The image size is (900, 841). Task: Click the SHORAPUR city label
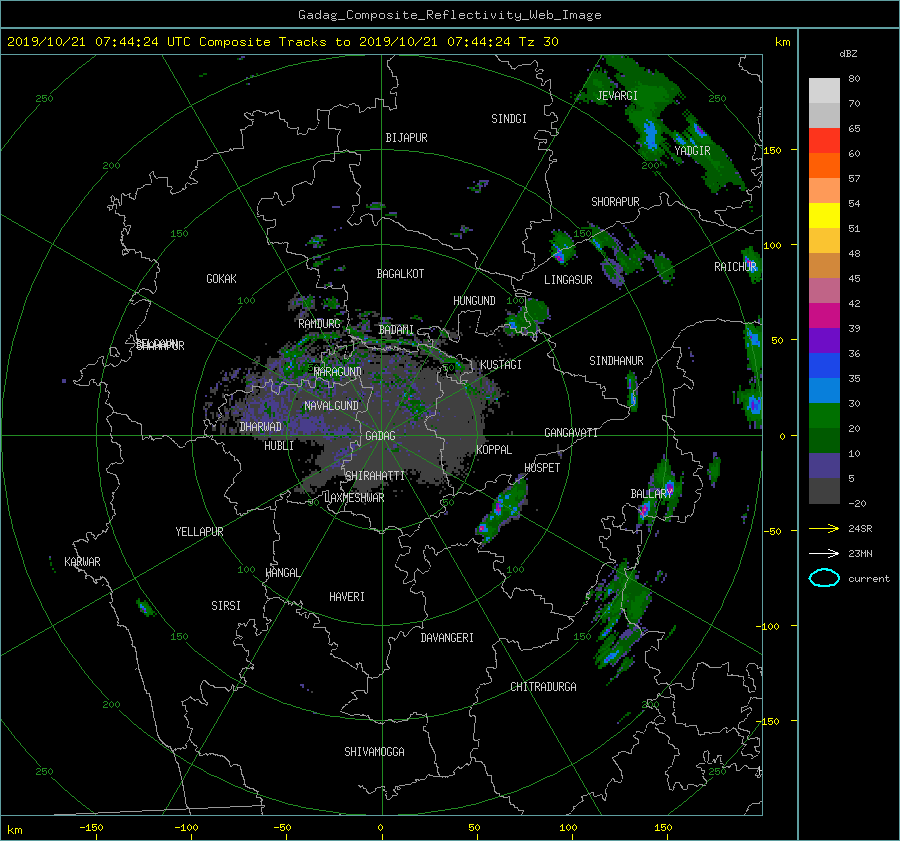point(615,202)
